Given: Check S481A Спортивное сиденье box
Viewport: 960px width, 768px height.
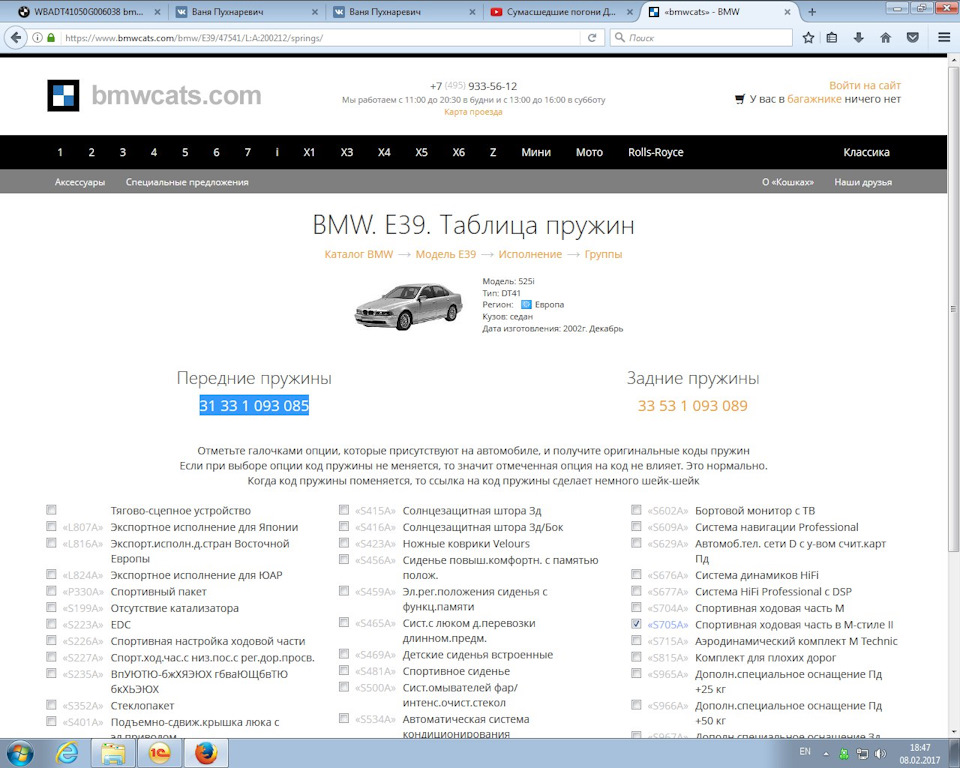Looking at the screenshot, I should coord(344,671).
